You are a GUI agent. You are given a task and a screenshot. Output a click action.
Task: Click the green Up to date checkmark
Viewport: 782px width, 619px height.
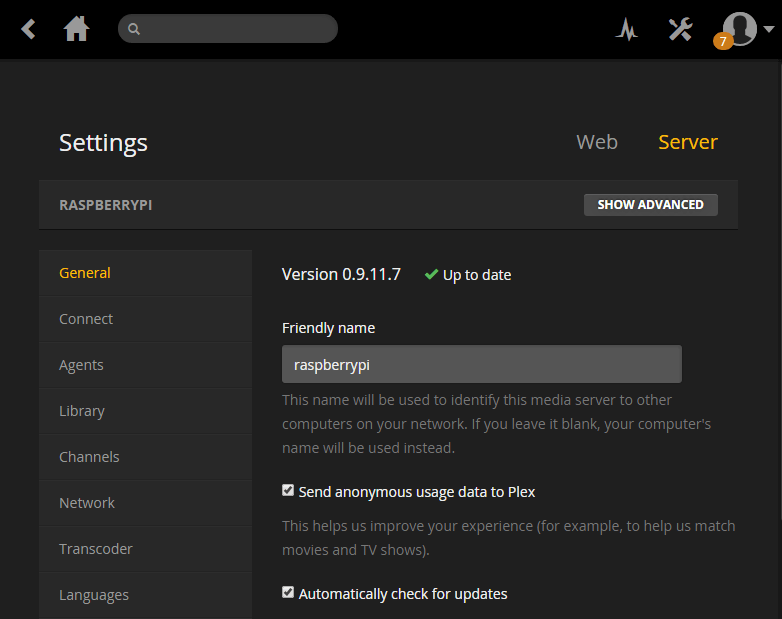click(x=431, y=274)
